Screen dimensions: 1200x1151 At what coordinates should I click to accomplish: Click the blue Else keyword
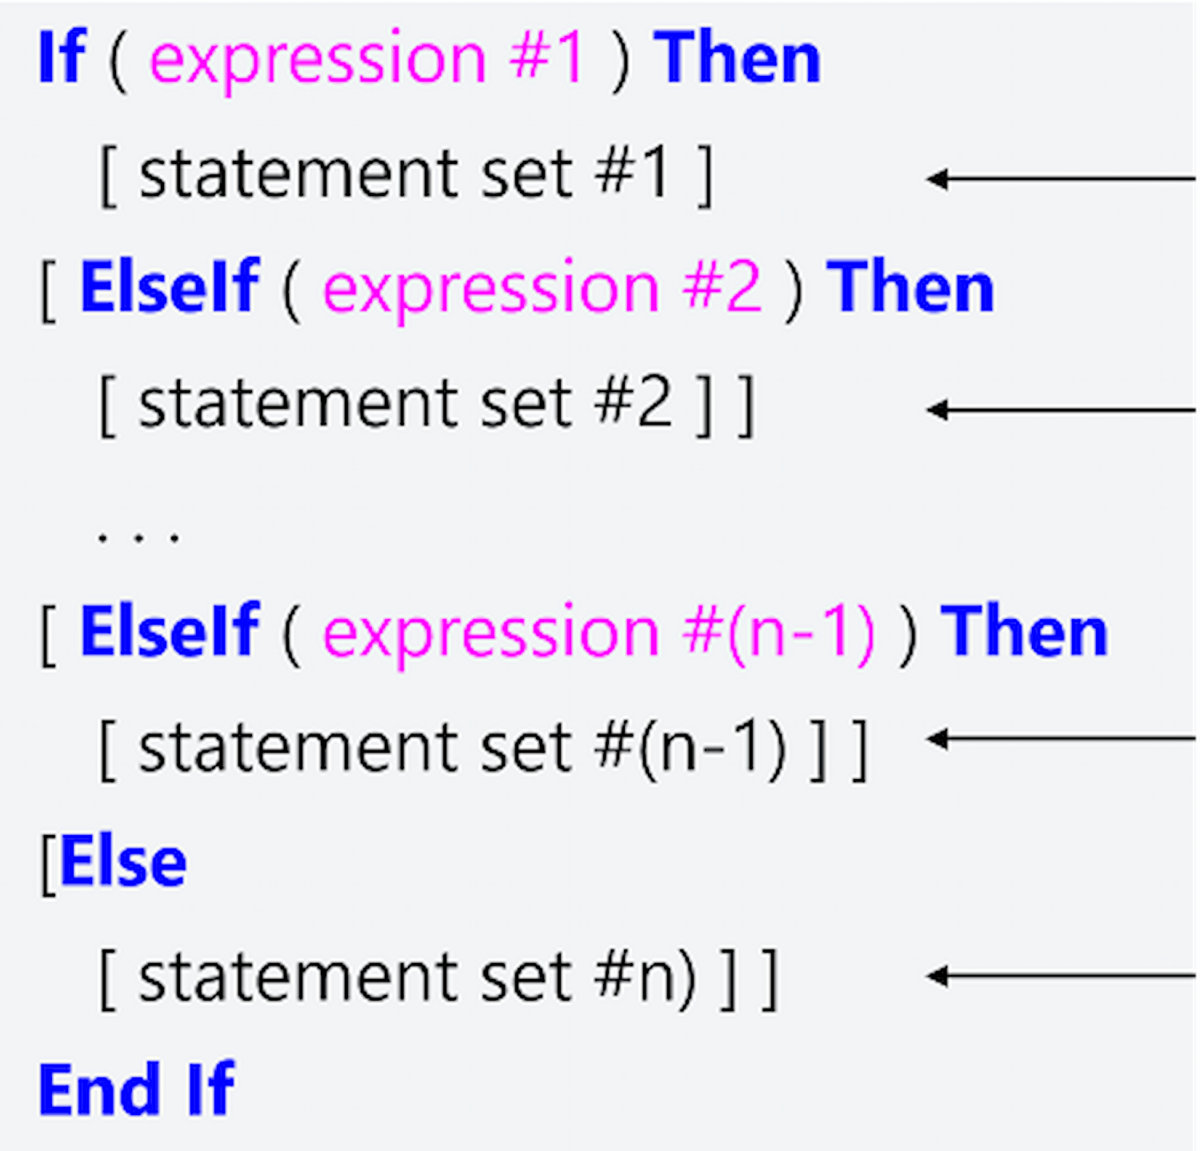pos(123,862)
